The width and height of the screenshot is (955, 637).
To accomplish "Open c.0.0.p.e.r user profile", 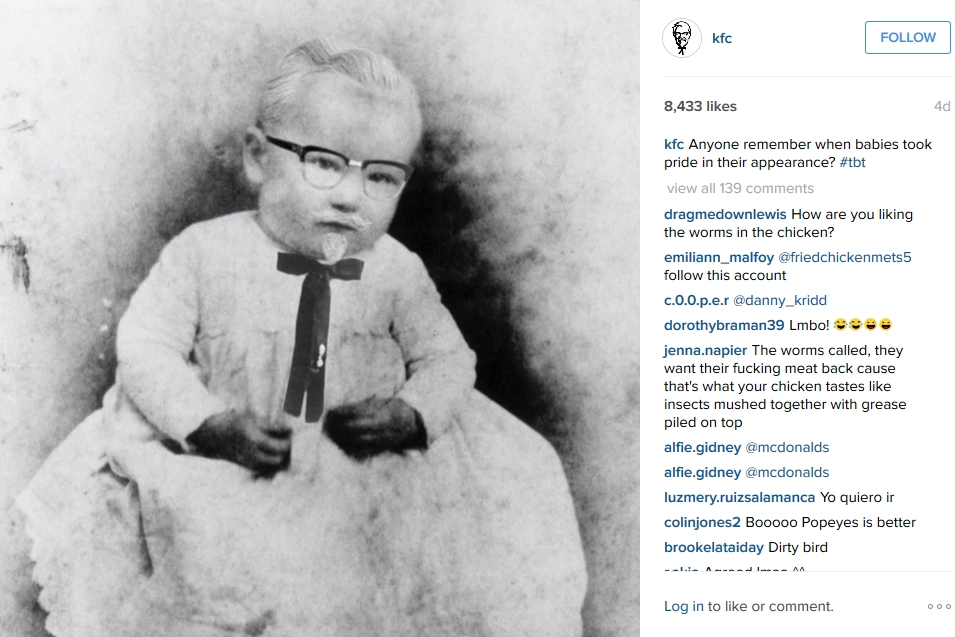I will point(696,301).
